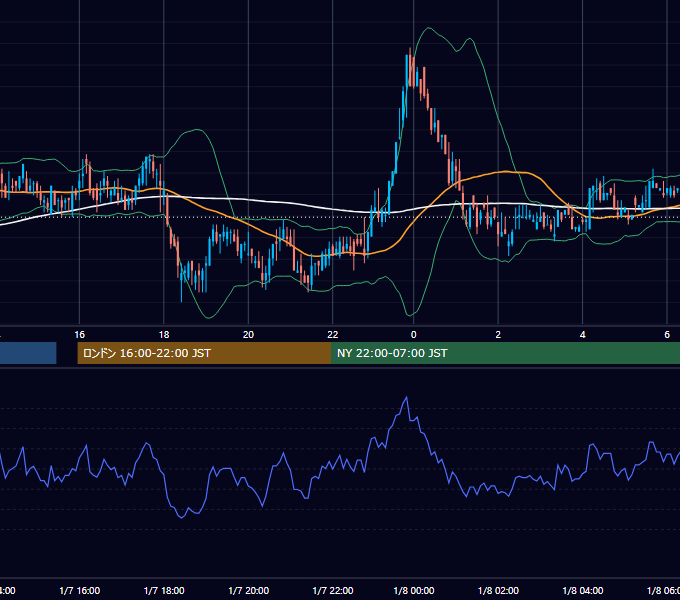Click the hour label 0 under price chart
Image resolution: width=680 pixels, height=600 pixels.
coord(414,335)
